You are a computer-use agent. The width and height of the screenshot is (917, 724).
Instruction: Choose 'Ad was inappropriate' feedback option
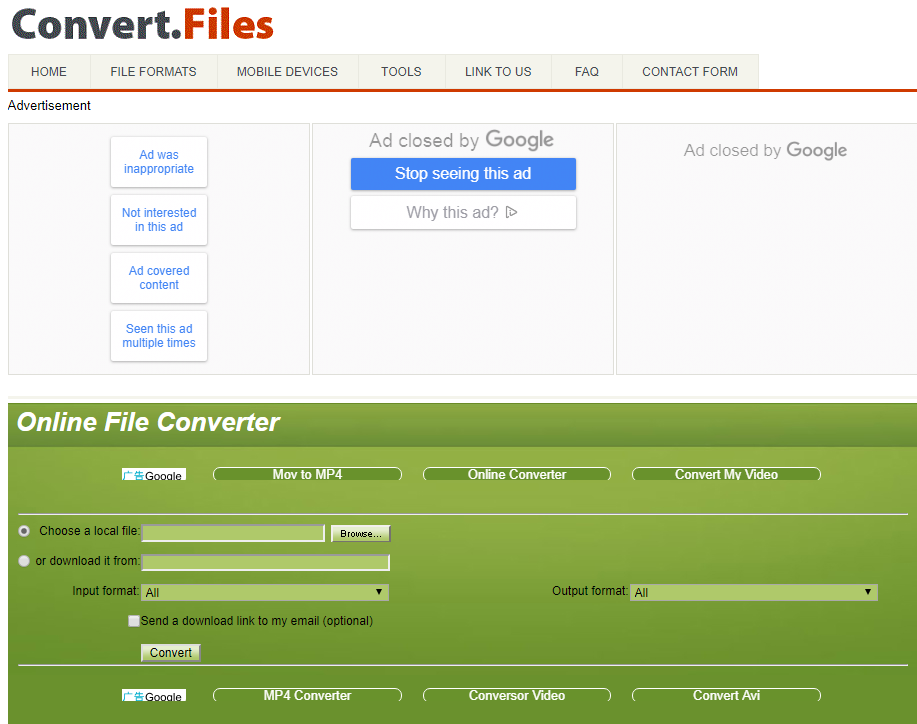tap(159, 162)
